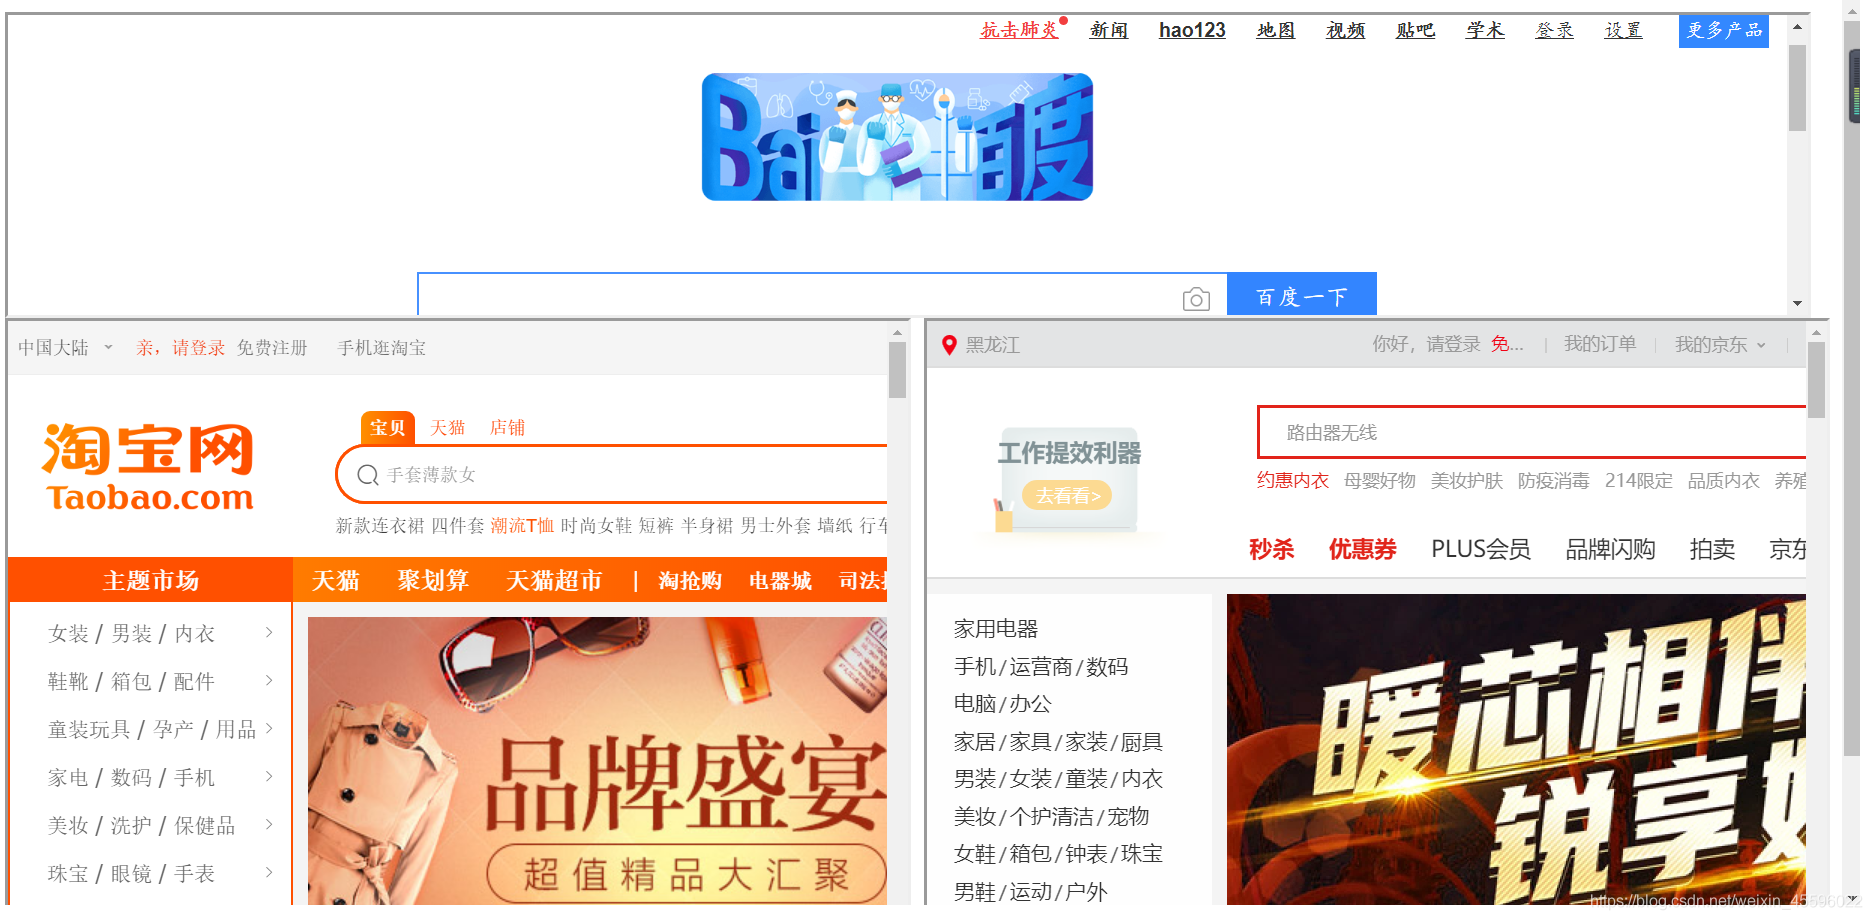Click the JD frame scroll-up arrow
This screenshot has height=920, width=1872.
coord(1817,332)
